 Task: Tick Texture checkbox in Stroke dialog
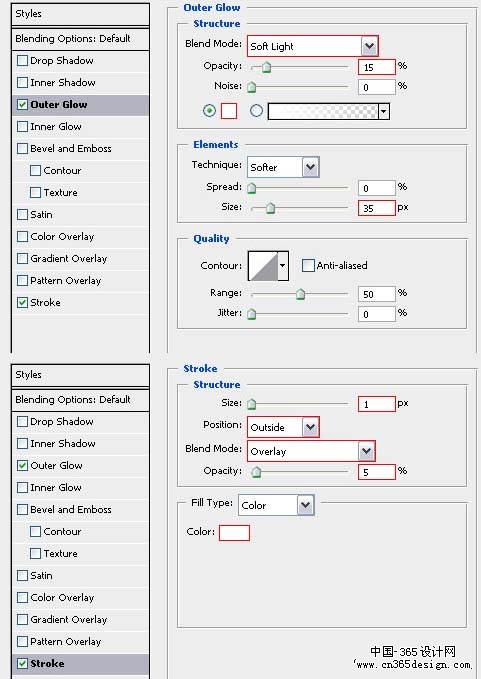point(36,553)
